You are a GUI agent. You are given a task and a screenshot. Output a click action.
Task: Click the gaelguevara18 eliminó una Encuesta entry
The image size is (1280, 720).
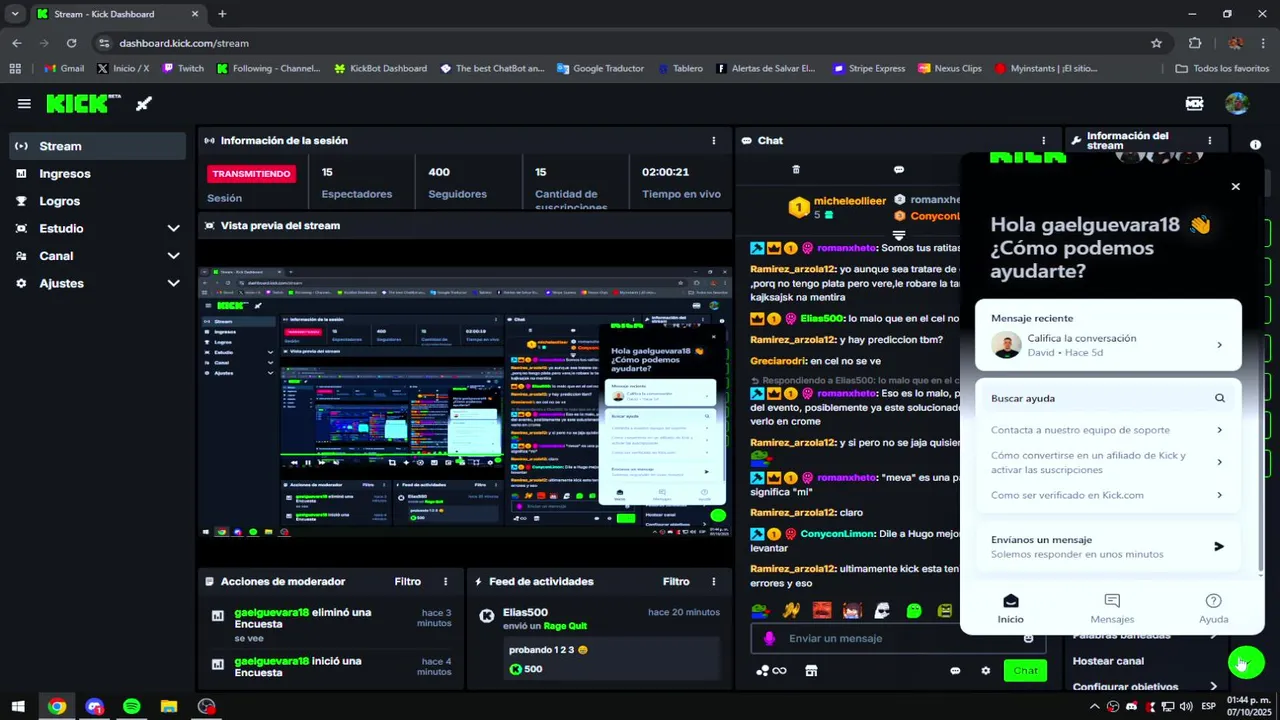pyautogui.click(x=331, y=624)
